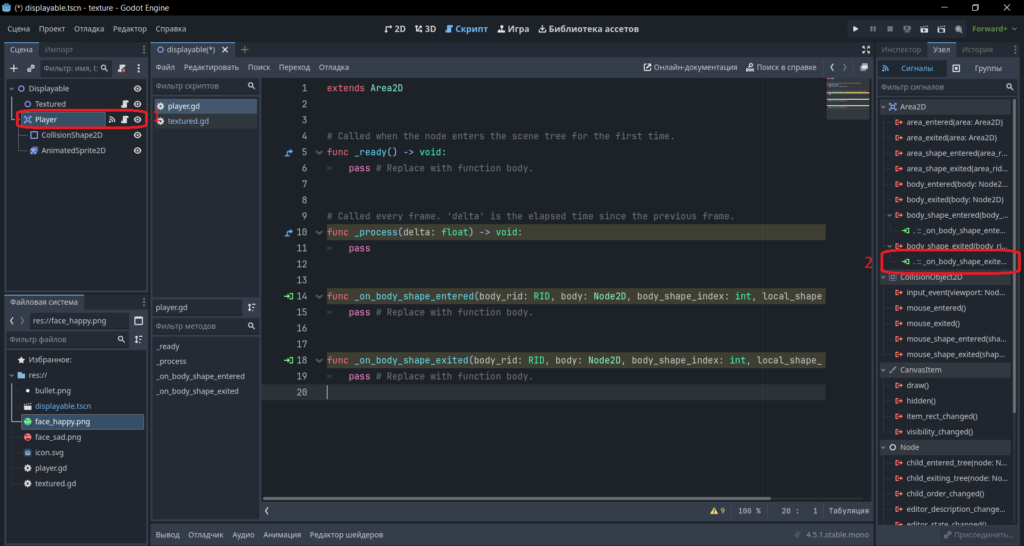Pause the running project

872,29
